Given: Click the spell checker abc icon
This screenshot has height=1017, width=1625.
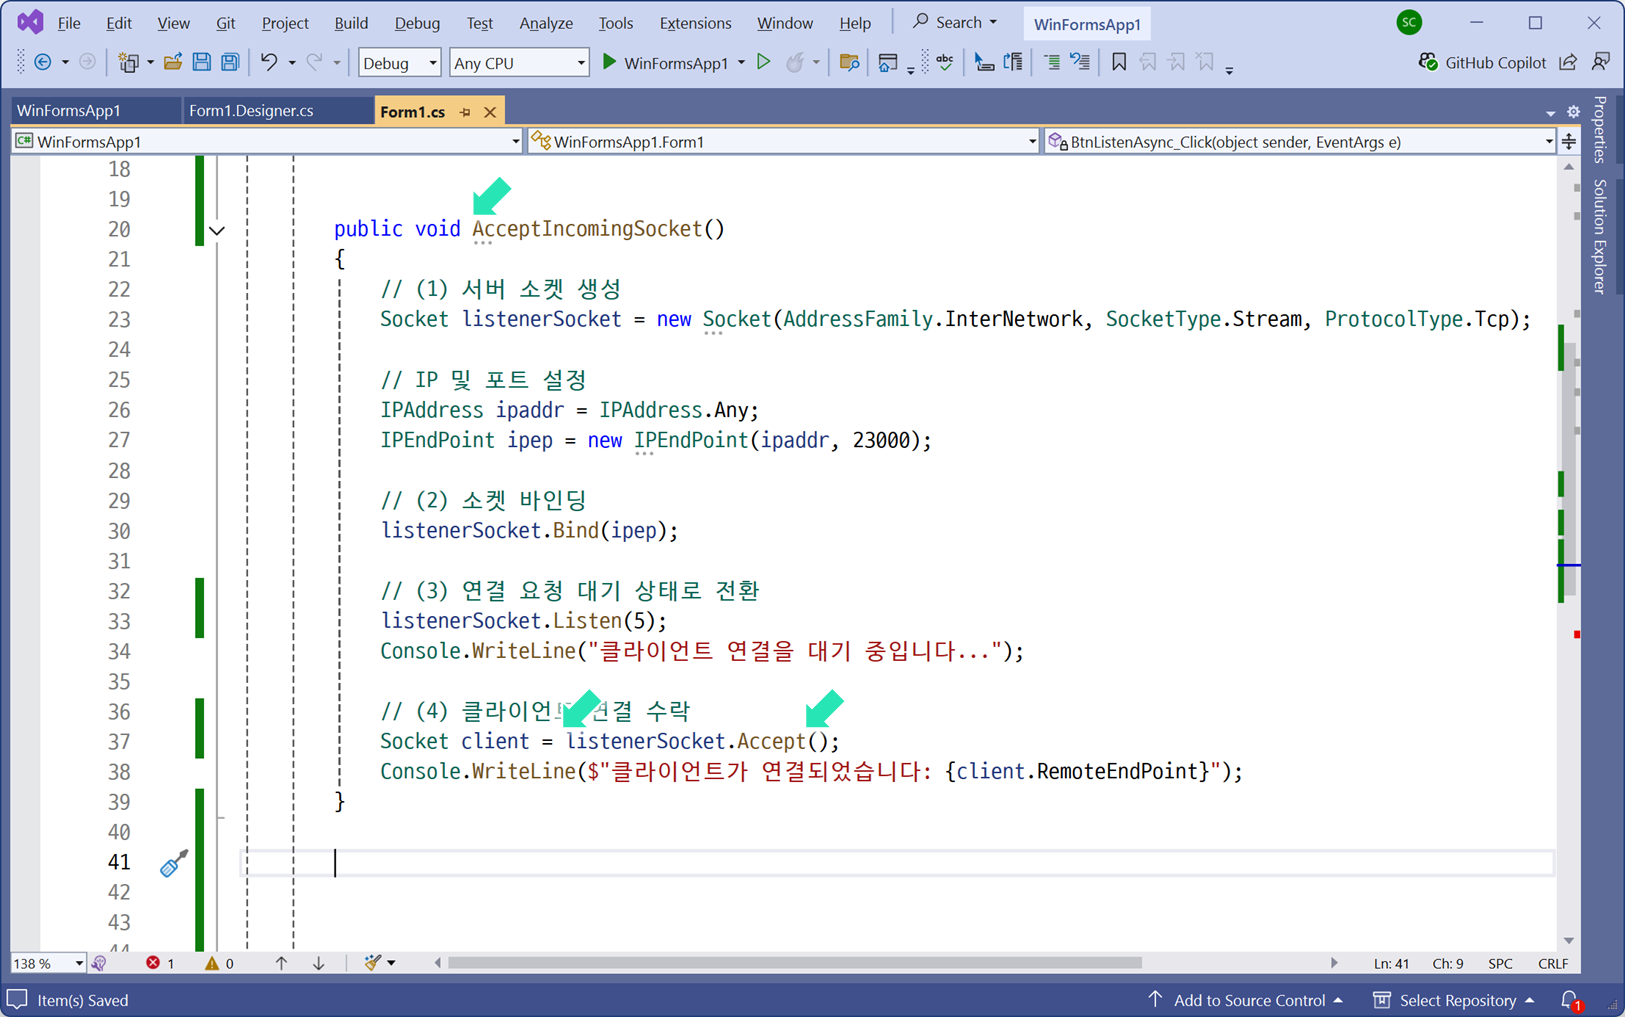Looking at the screenshot, I should click(x=944, y=63).
